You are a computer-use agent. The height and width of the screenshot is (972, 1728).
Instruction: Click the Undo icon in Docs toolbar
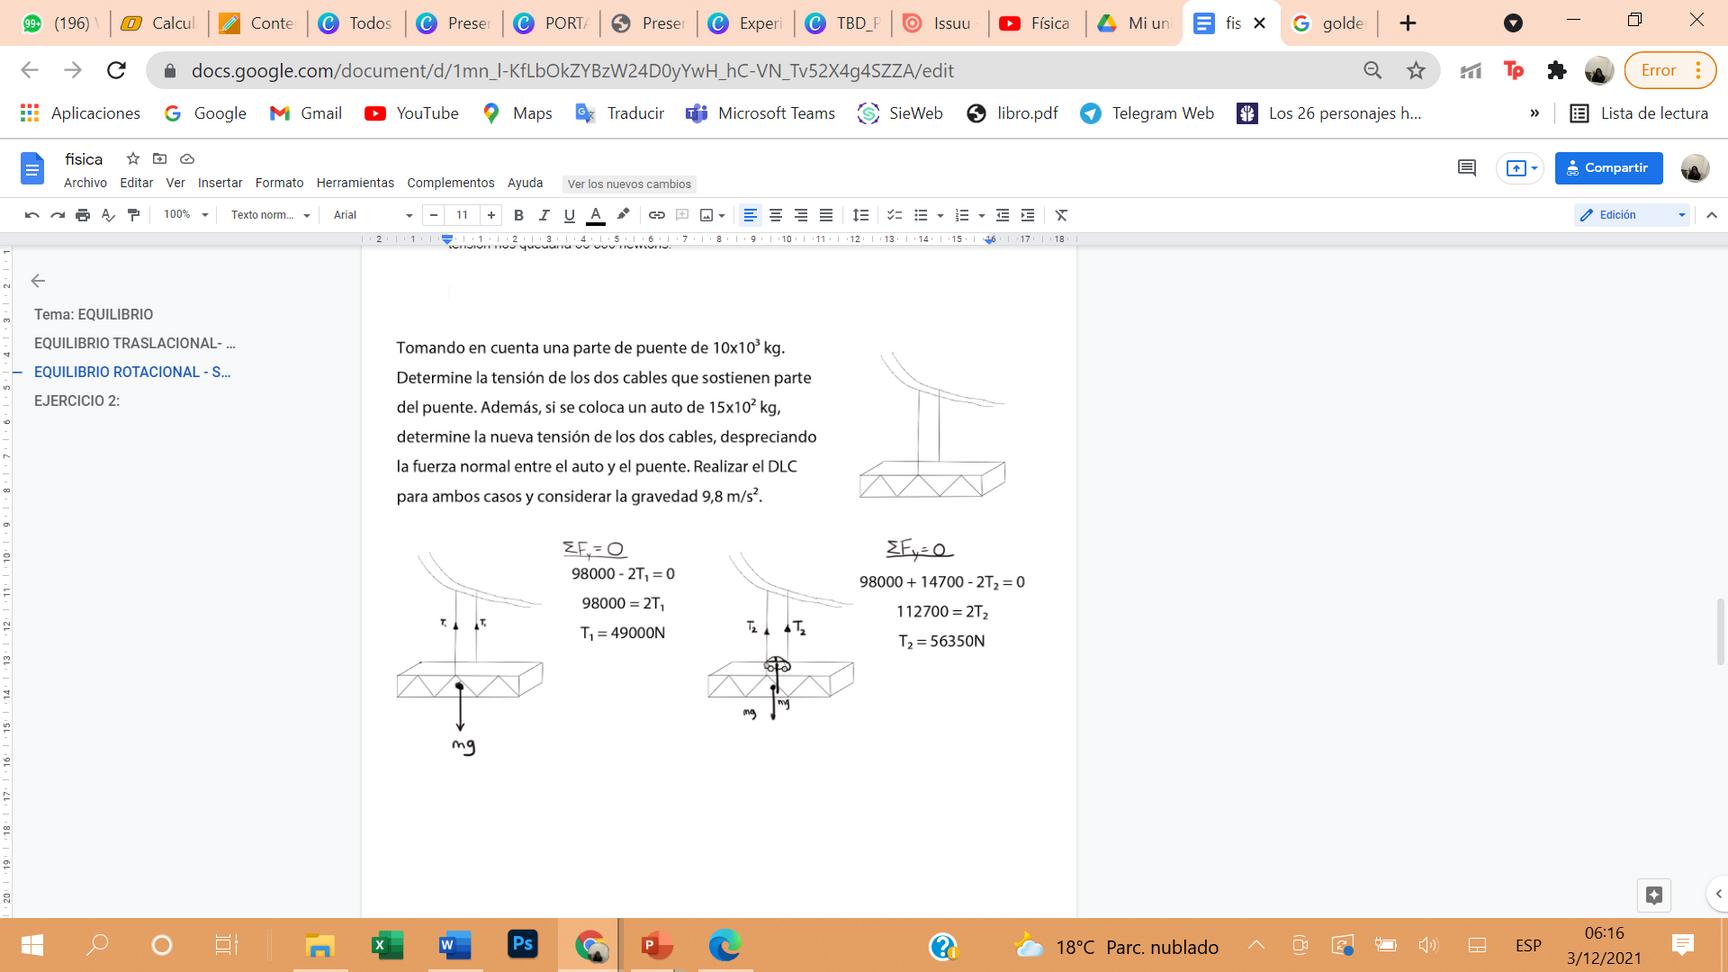(32, 215)
